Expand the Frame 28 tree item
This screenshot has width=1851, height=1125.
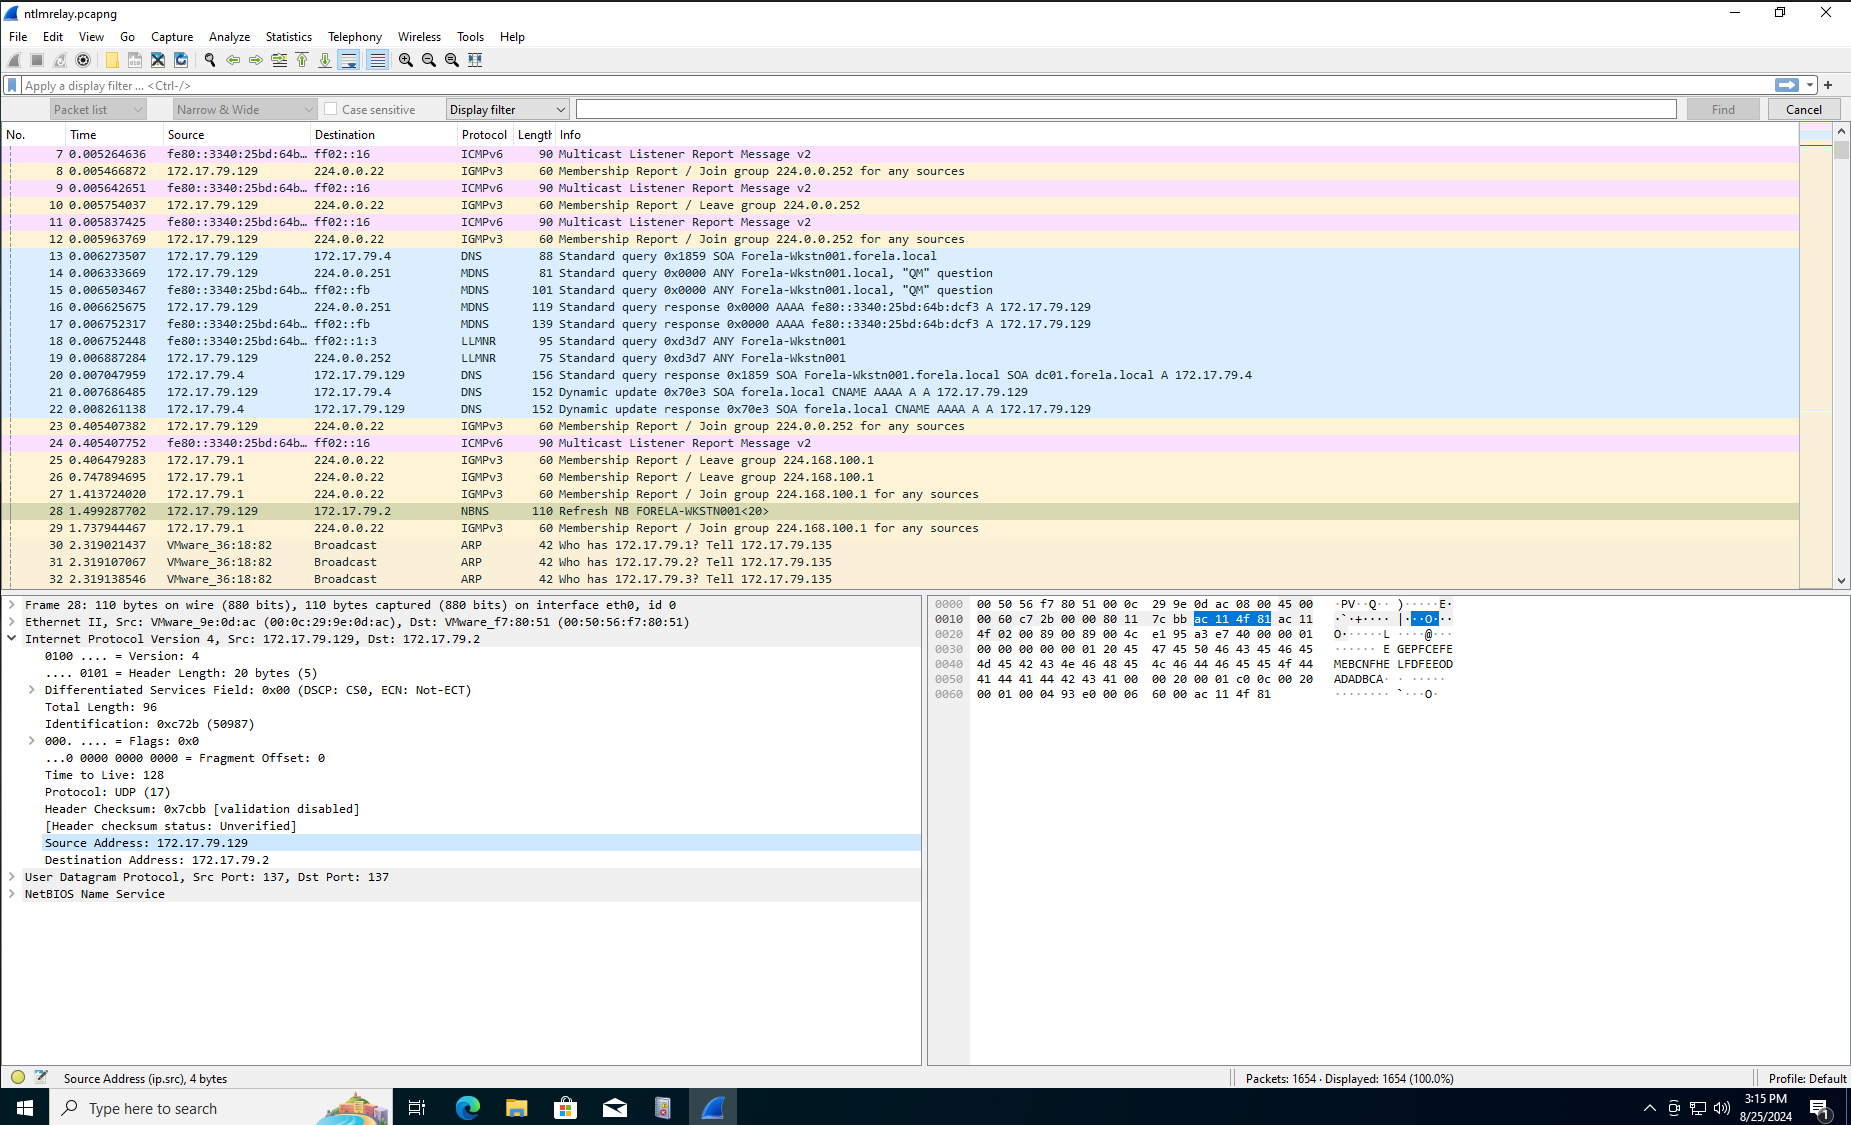(12, 605)
